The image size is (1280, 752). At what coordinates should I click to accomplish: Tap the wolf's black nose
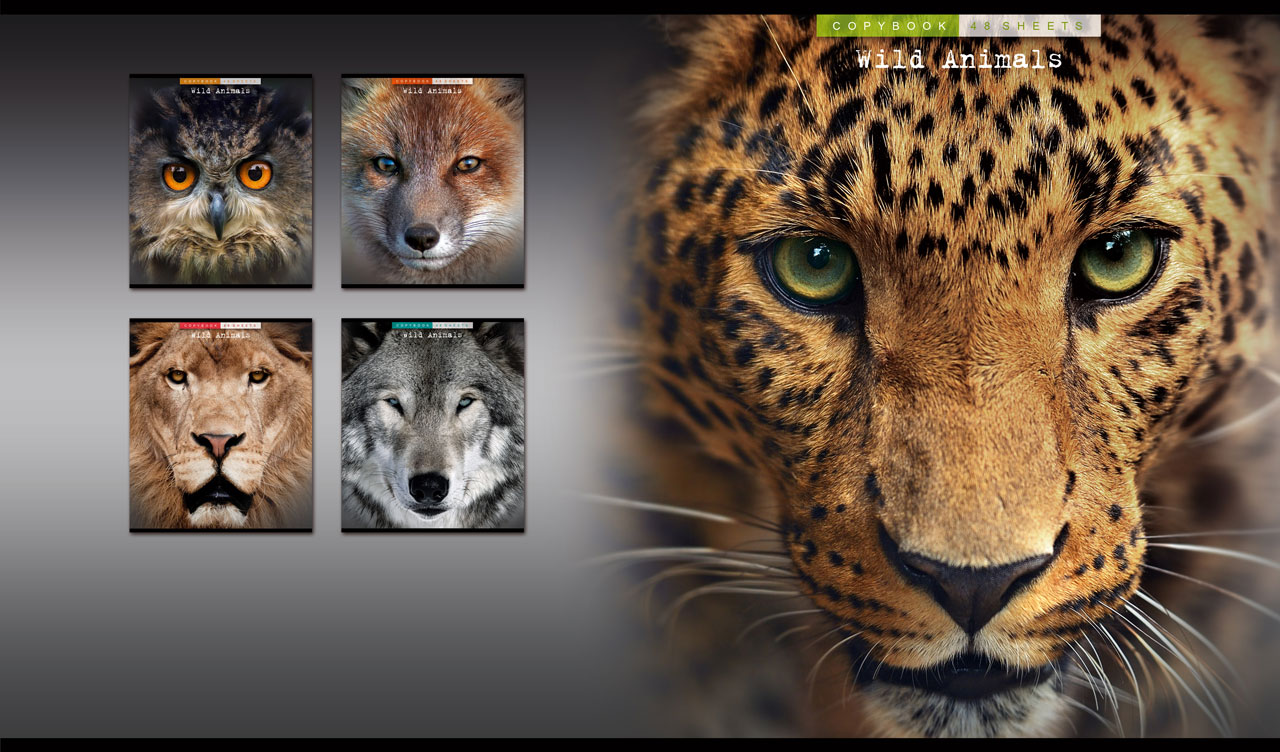coord(428,487)
